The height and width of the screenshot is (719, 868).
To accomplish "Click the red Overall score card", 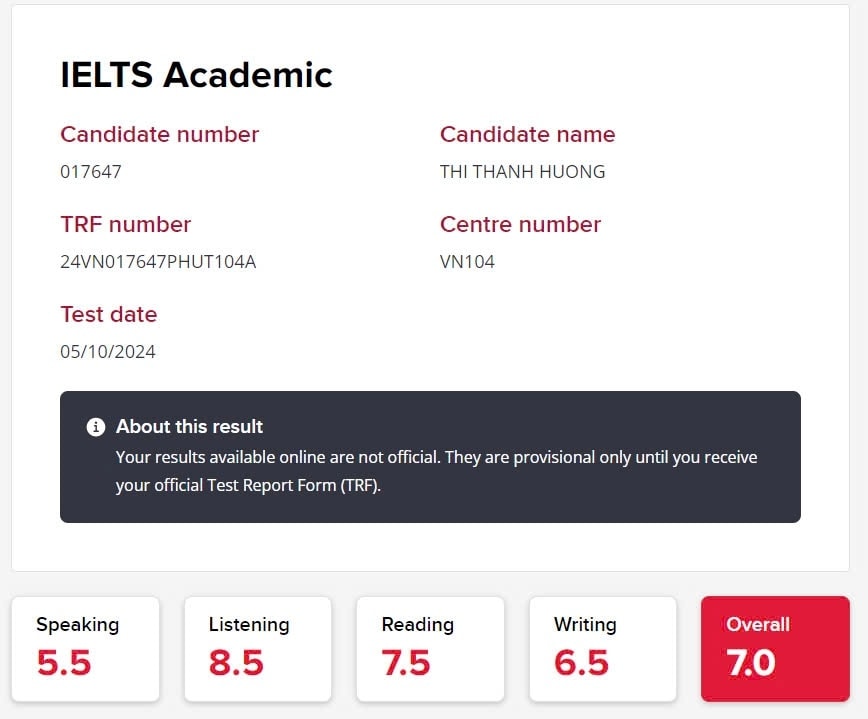I will pyautogui.click(x=775, y=649).
